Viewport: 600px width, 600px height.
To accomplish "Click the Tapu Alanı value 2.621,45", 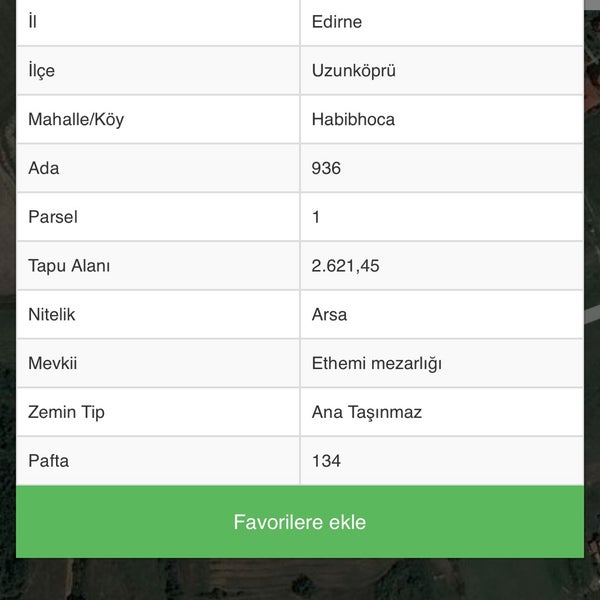I will click(x=346, y=266).
